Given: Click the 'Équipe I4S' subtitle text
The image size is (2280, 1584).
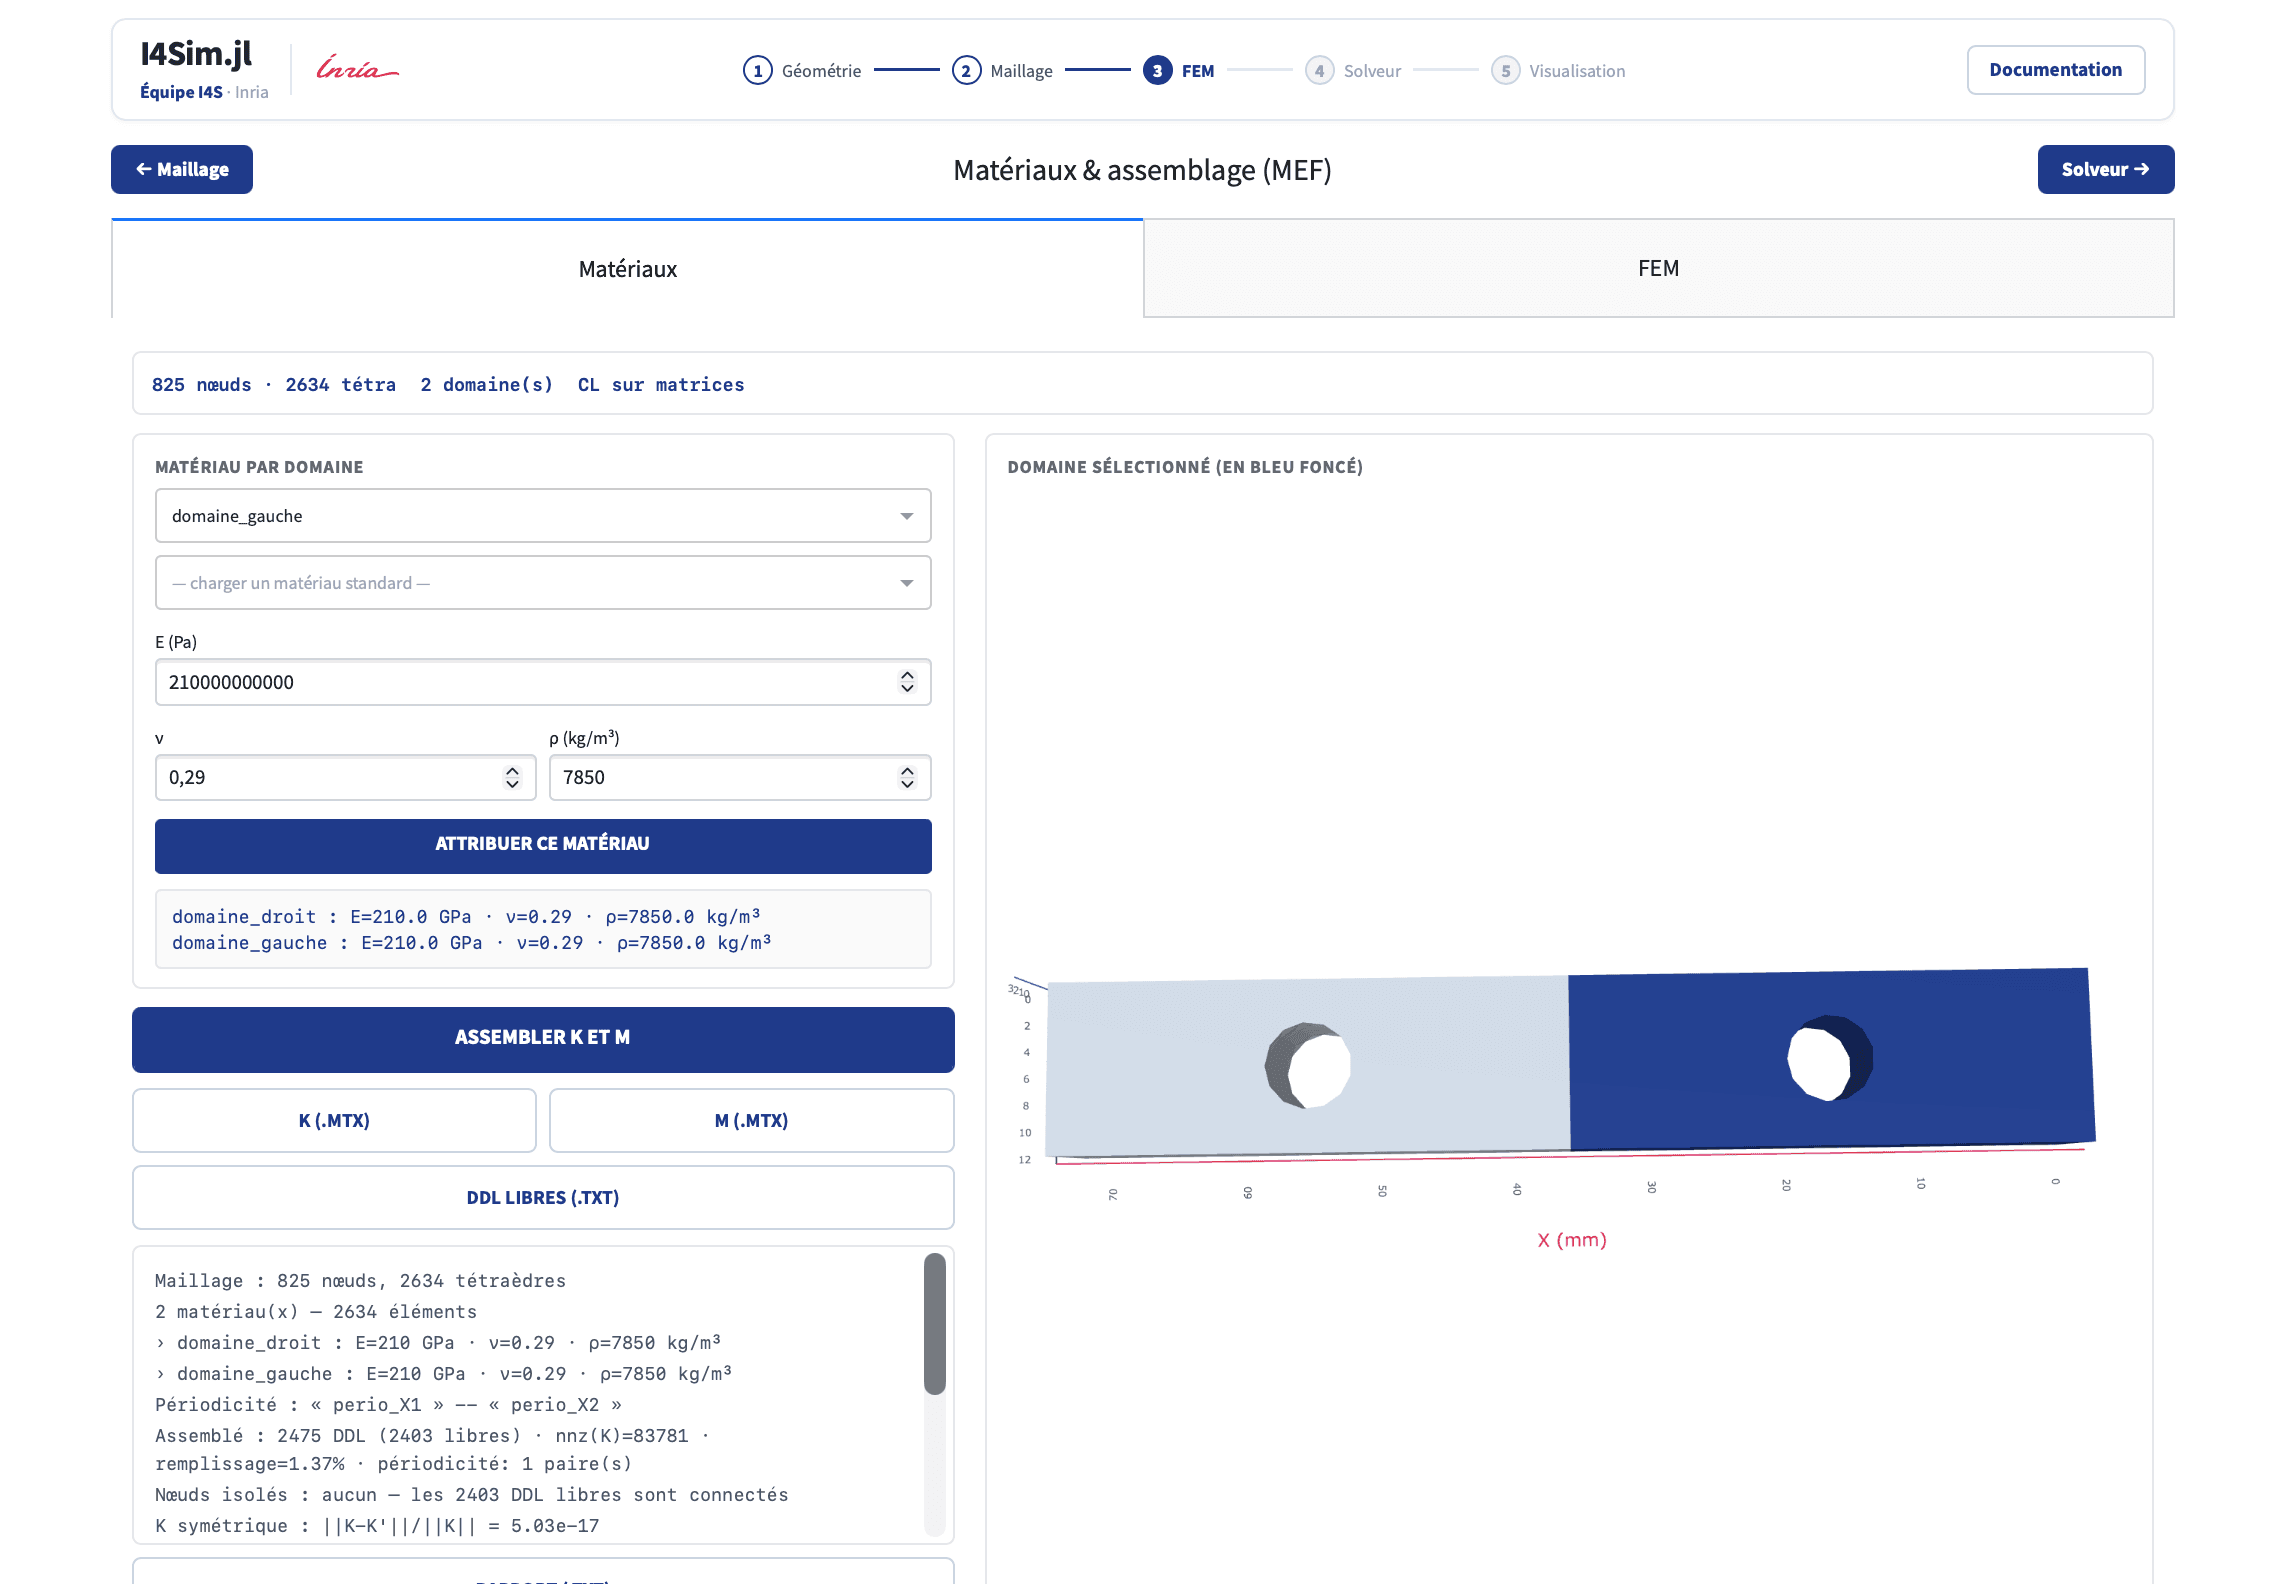Looking at the screenshot, I should (181, 92).
